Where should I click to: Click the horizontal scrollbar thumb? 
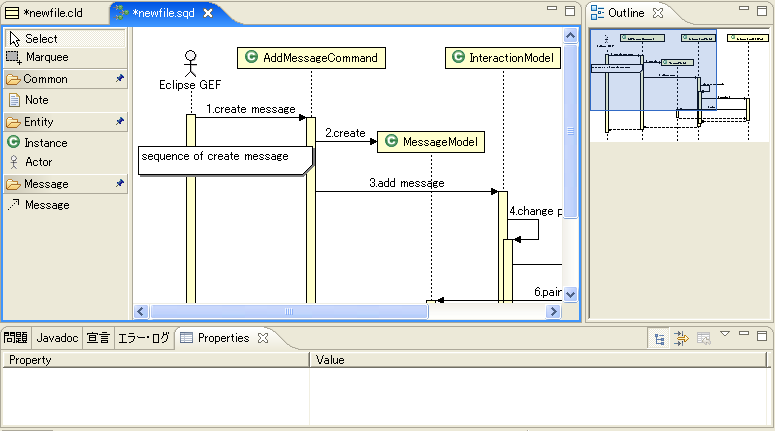(x=289, y=311)
